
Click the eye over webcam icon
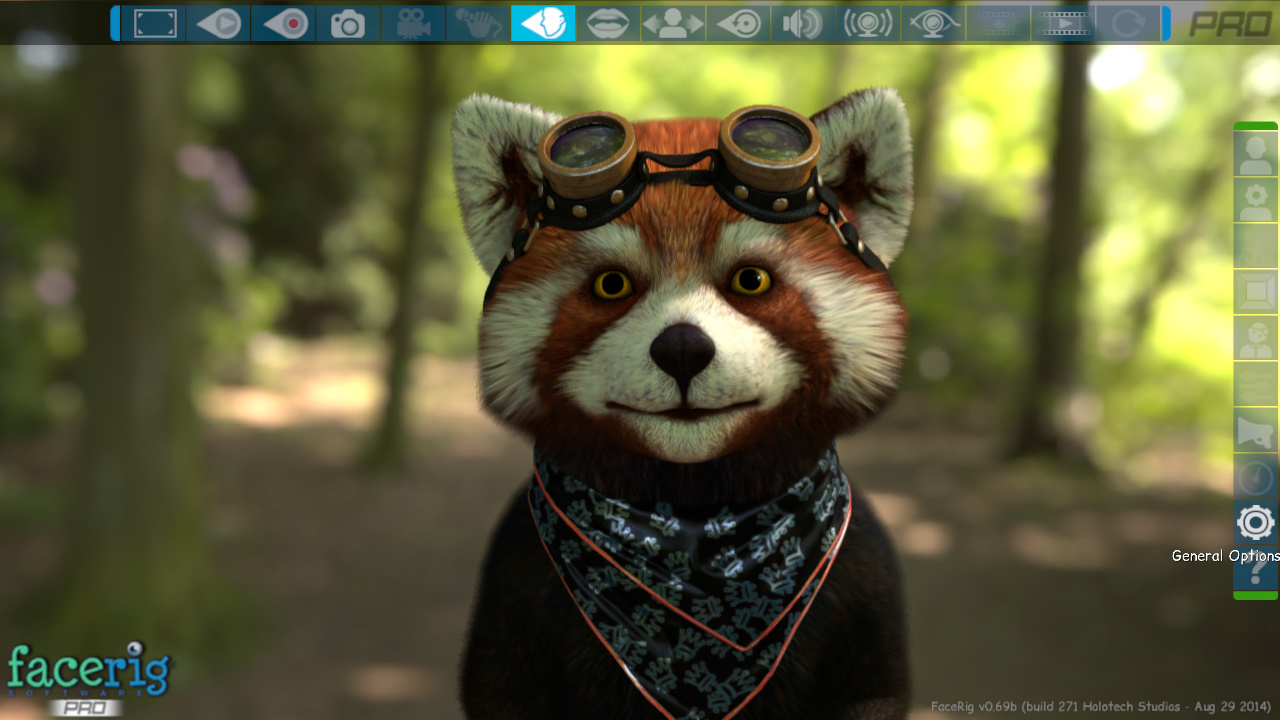(932, 23)
